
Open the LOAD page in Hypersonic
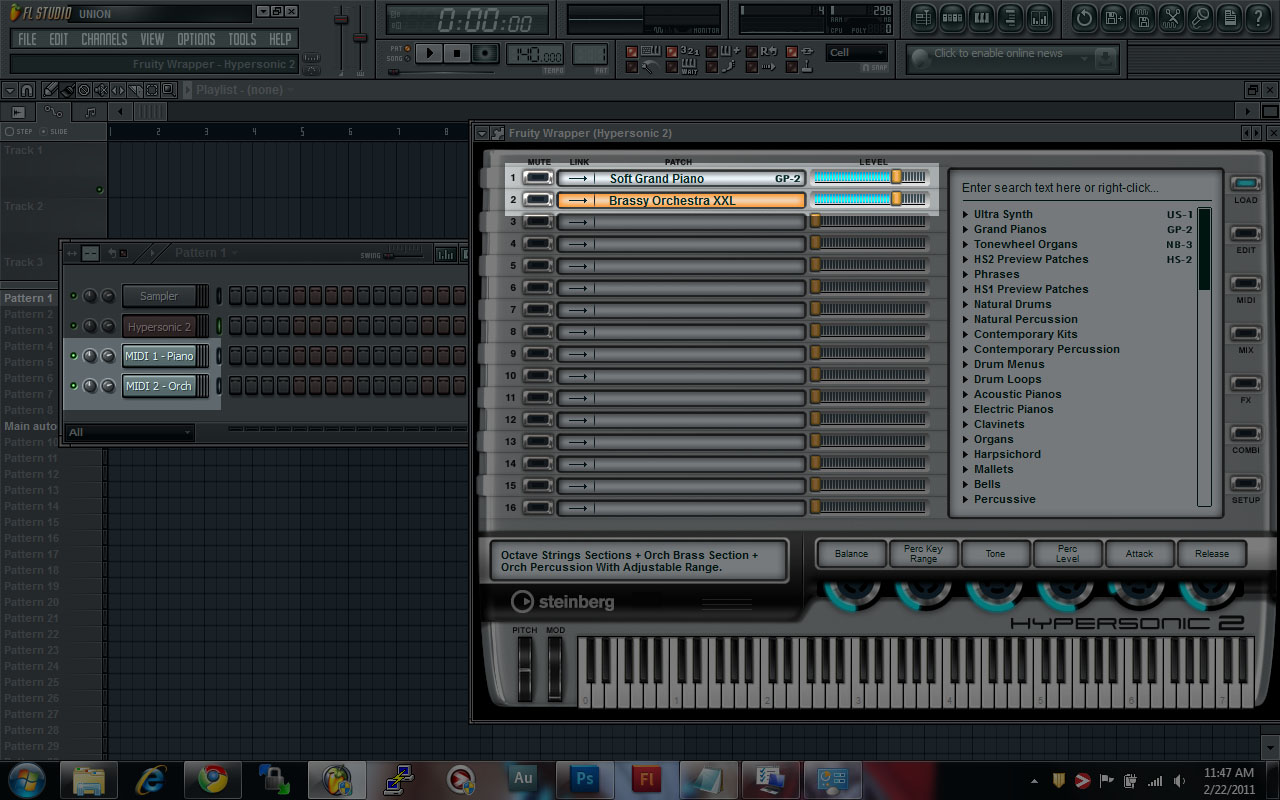[1246, 184]
